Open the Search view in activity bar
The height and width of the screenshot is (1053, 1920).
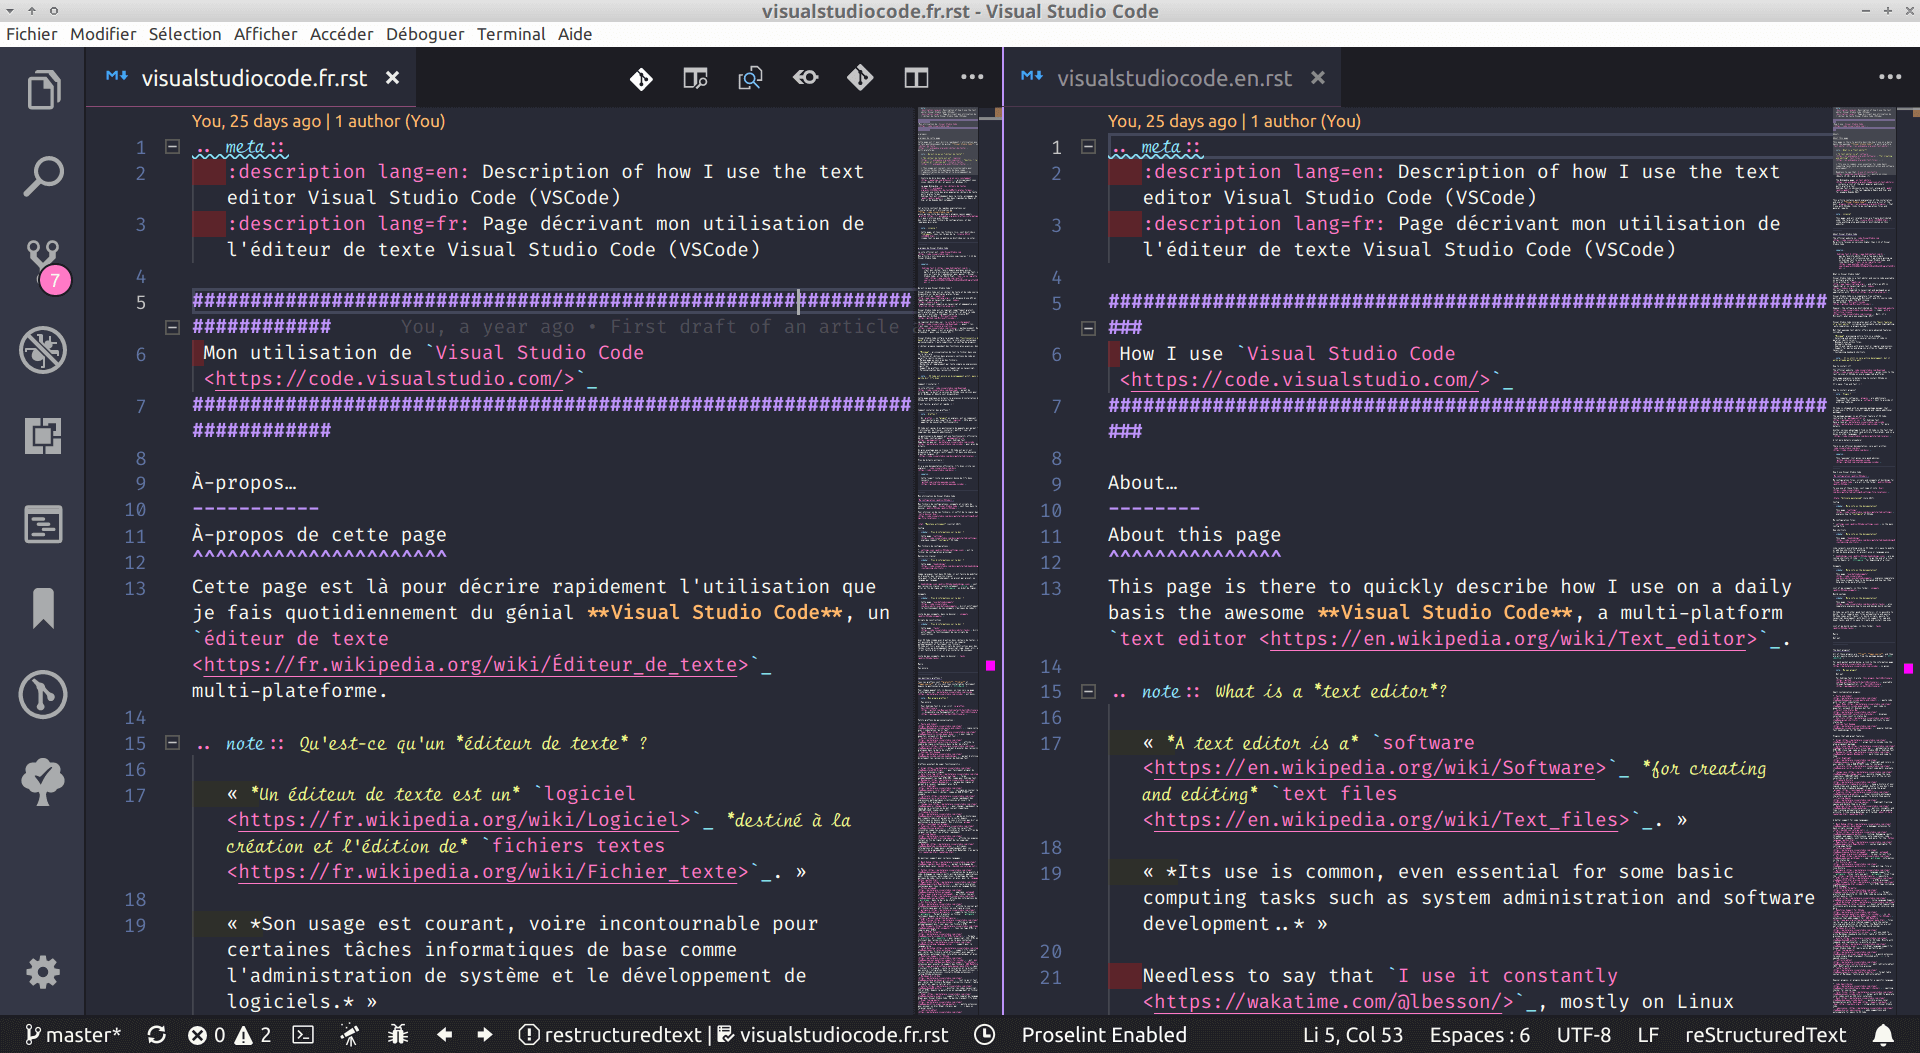click(43, 177)
